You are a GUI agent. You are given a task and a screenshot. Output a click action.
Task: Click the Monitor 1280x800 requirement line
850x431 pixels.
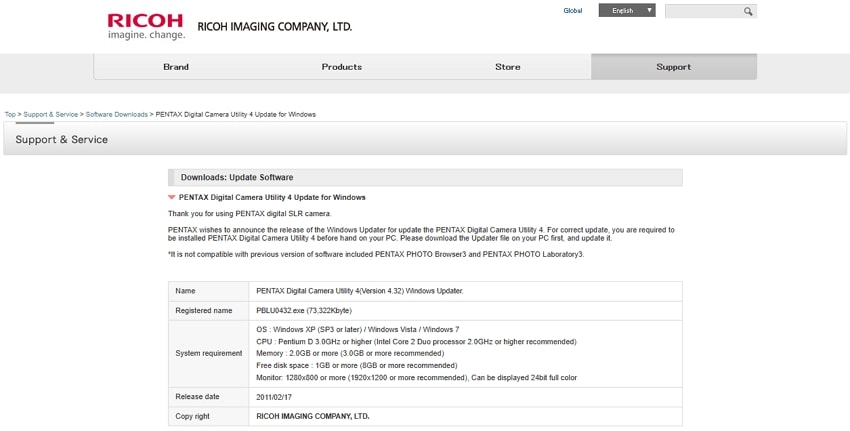[x=416, y=377]
